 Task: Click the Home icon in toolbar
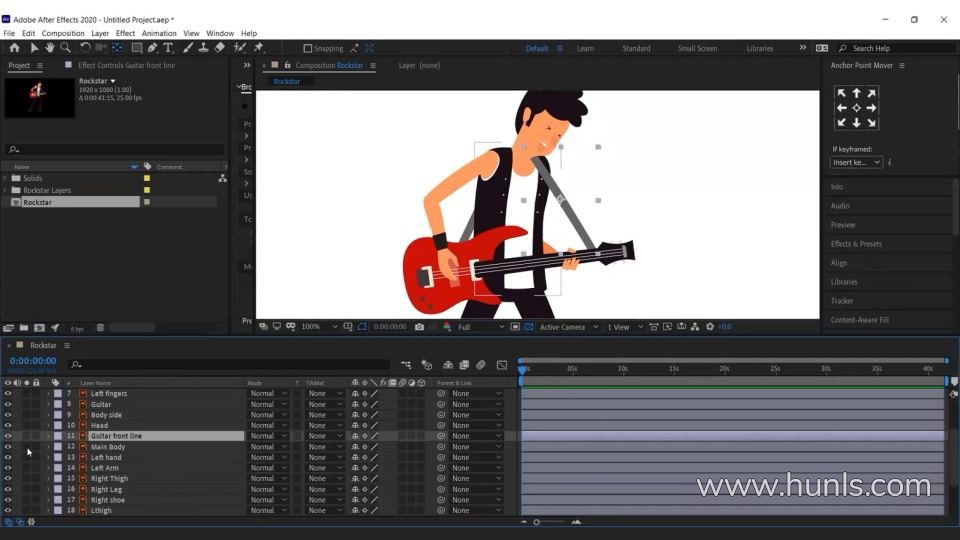14,47
